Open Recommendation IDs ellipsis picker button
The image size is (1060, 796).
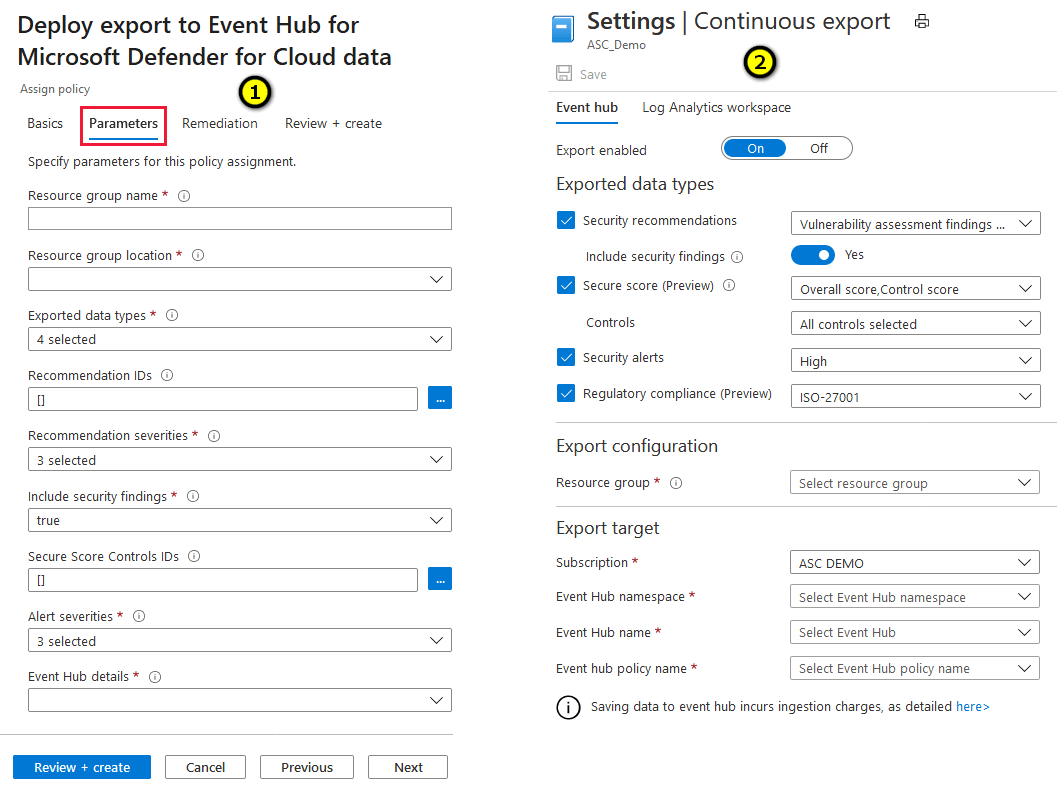coord(440,398)
